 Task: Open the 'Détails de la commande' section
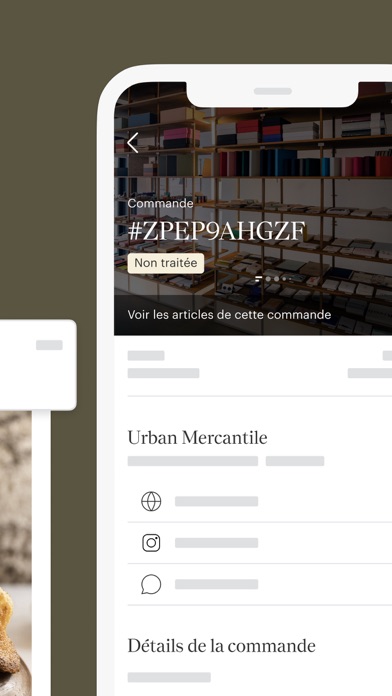click(x=222, y=645)
